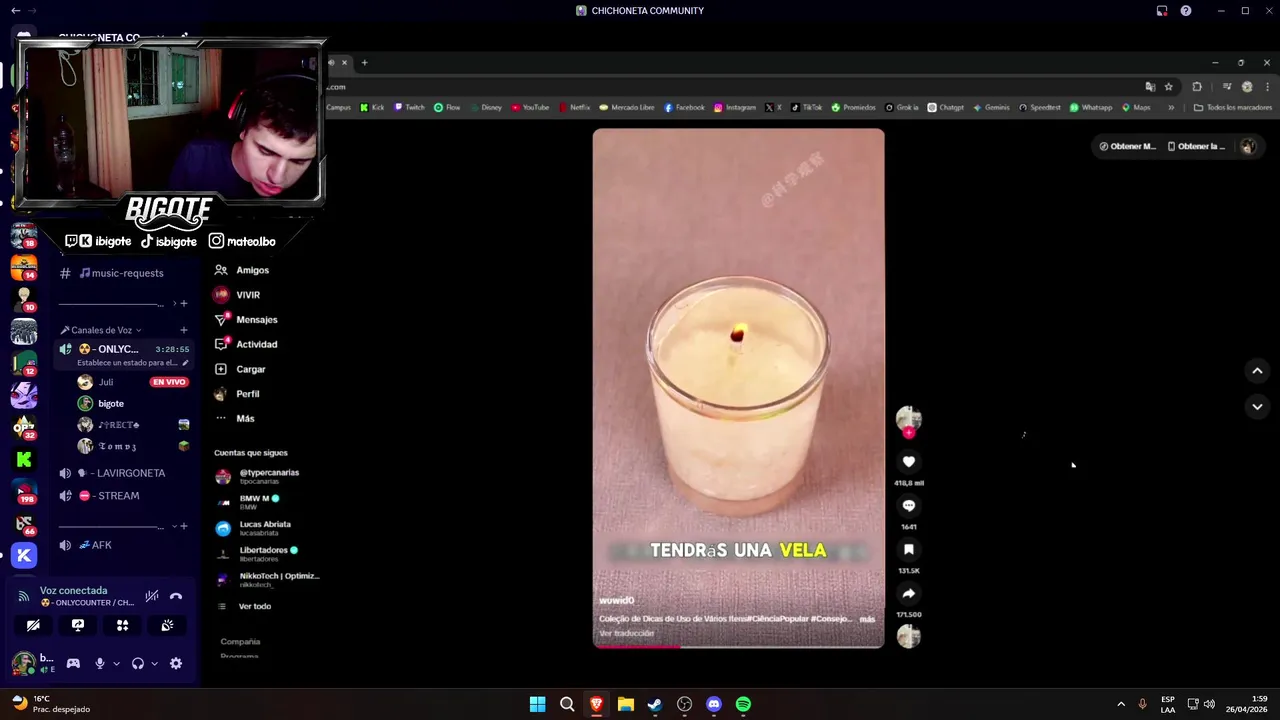Seek along the video progress bar

pyautogui.click(x=738, y=646)
